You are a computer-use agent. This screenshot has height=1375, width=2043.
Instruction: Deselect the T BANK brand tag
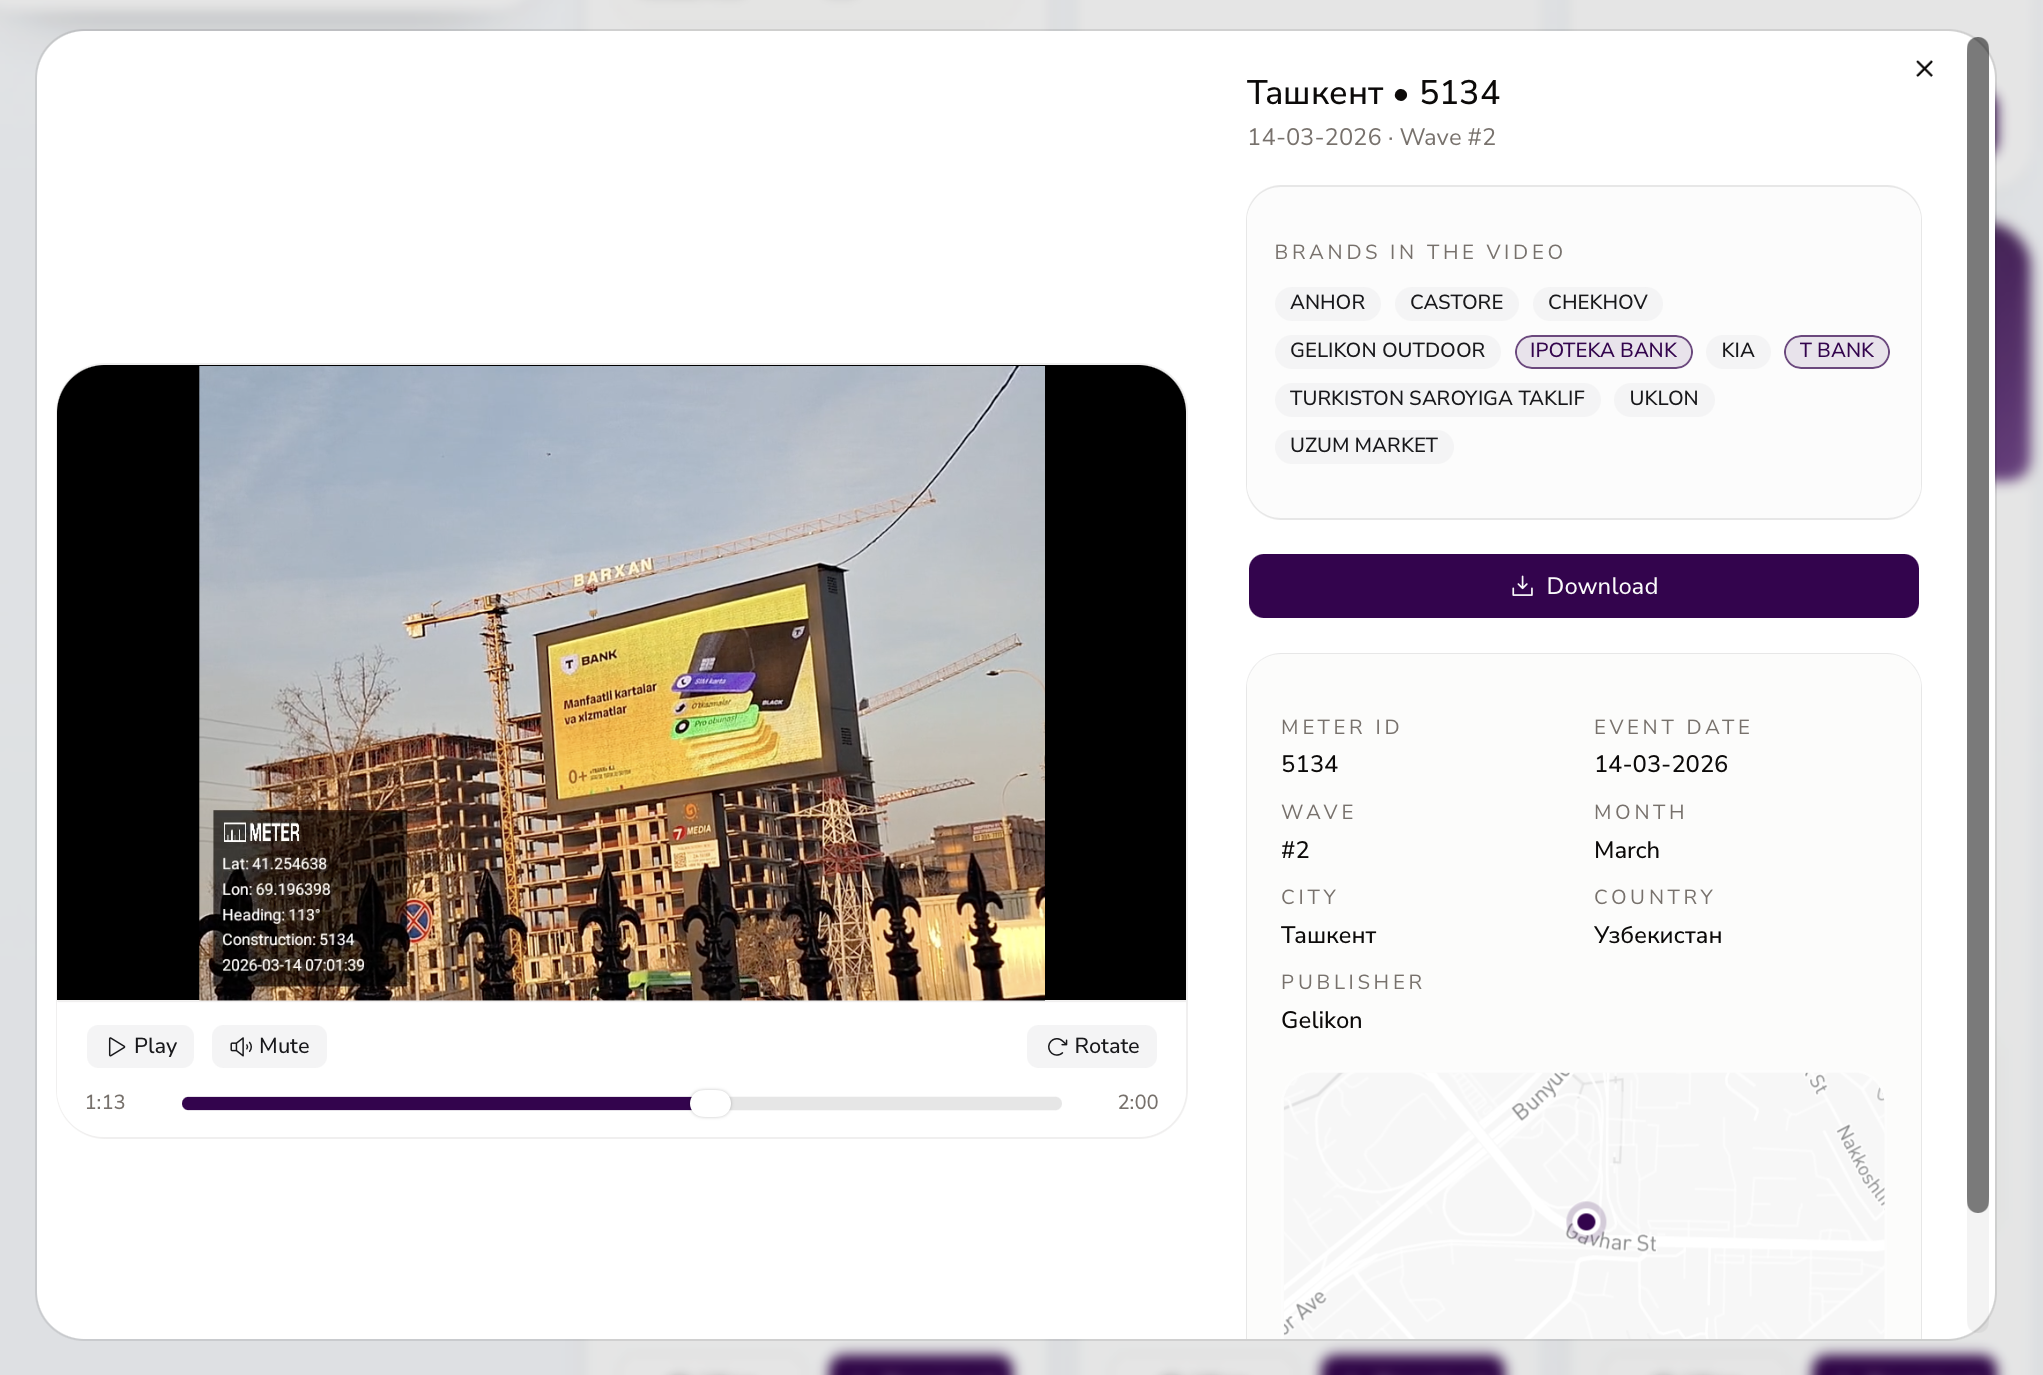click(x=1836, y=351)
